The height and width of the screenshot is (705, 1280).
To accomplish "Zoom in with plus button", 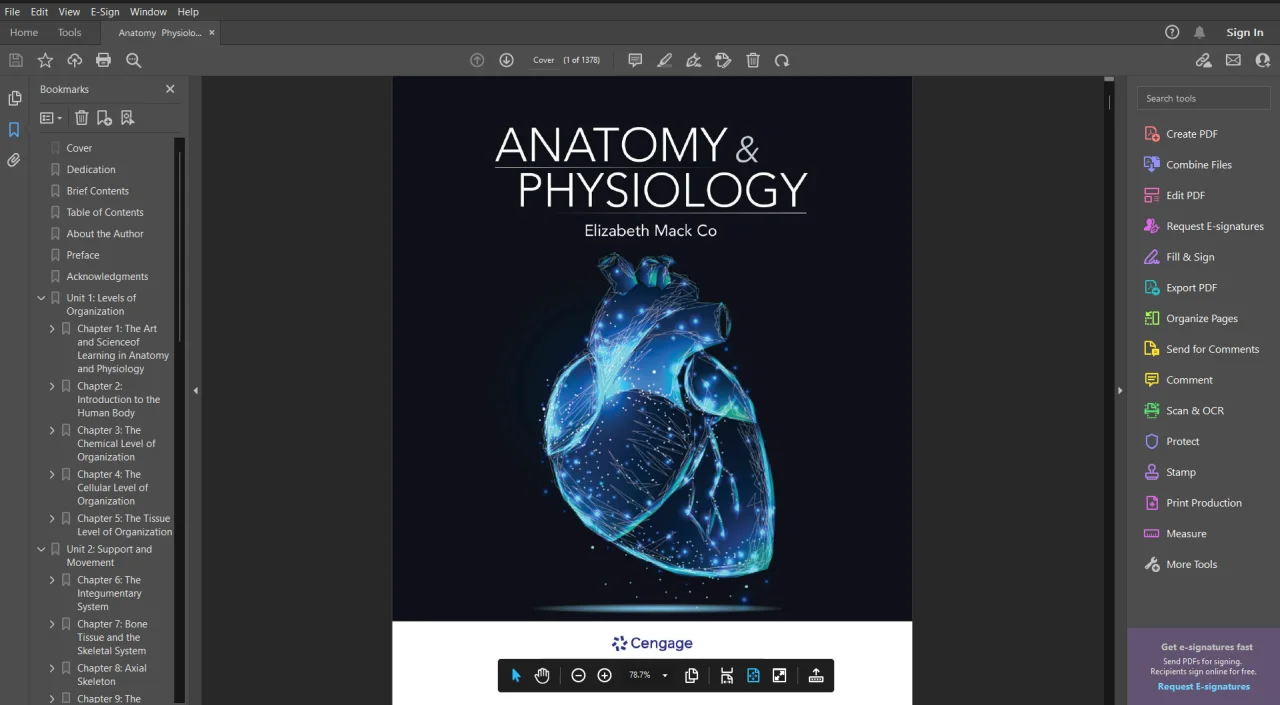I will 604,676.
